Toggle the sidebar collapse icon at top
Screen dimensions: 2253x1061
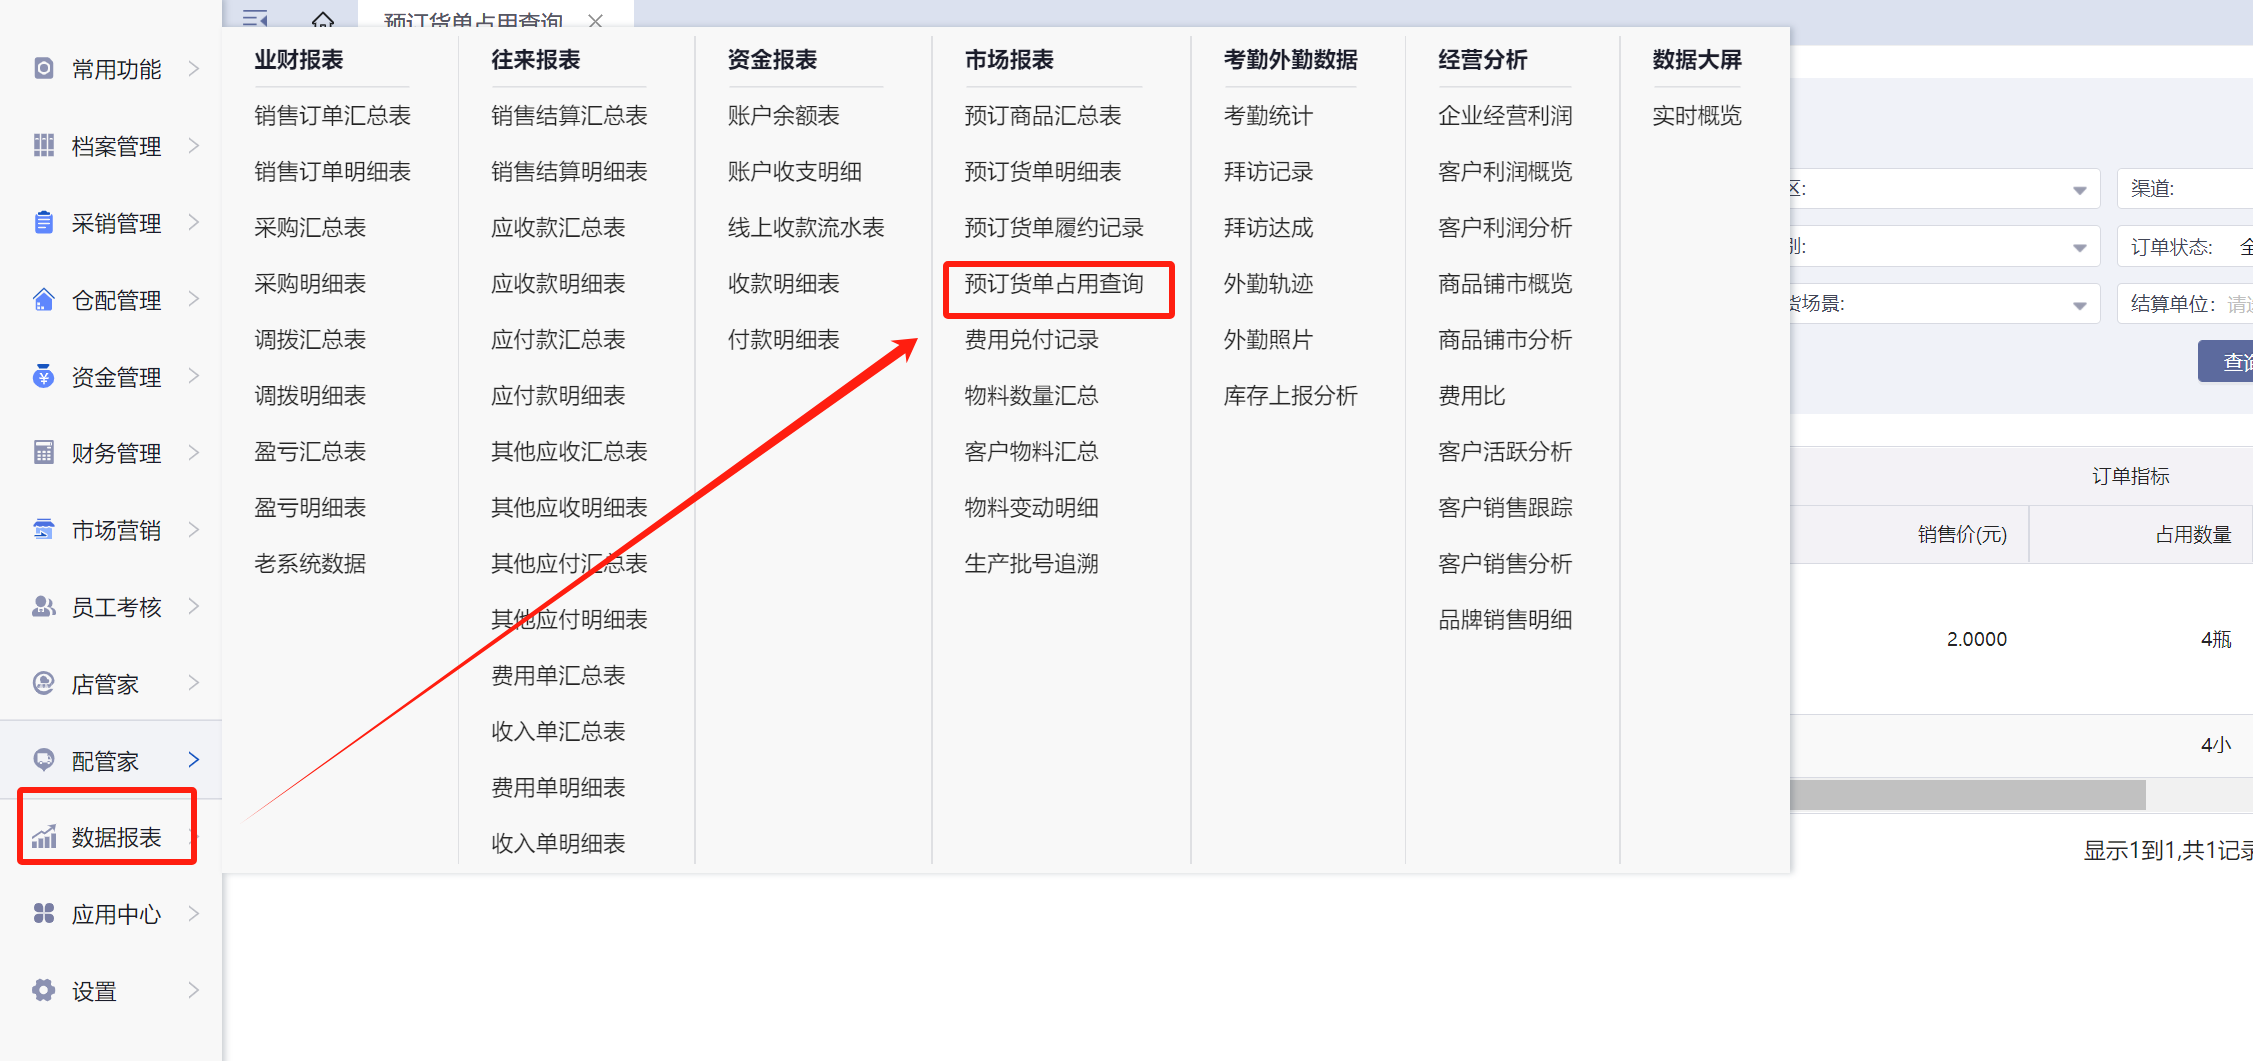255,19
